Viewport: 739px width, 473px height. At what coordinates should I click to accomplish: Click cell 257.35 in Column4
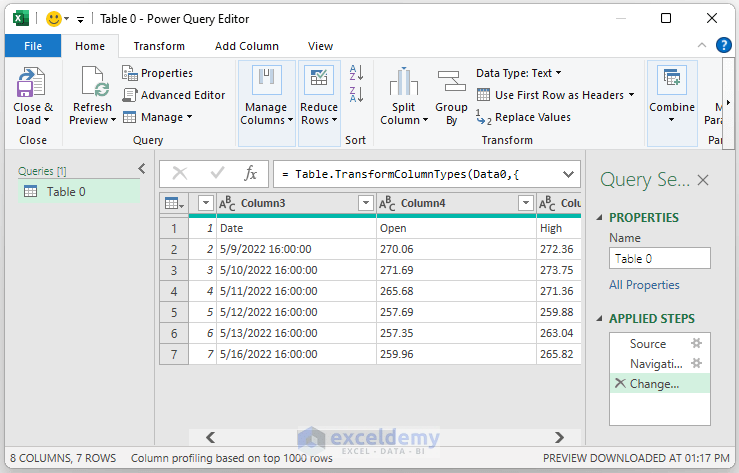456,333
